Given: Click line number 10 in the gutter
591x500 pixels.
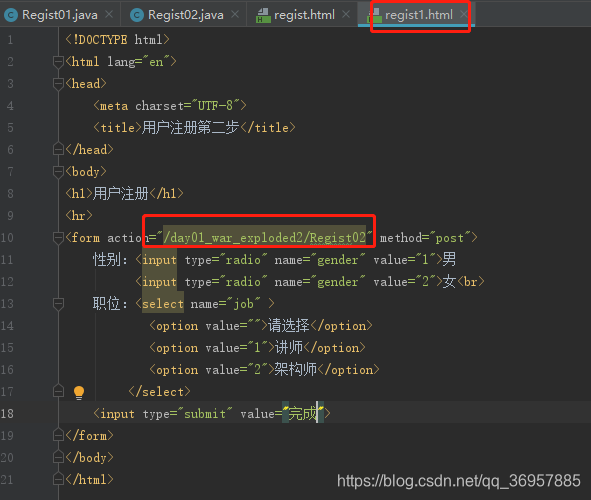Looking at the screenshot, I should coord(7,238).
